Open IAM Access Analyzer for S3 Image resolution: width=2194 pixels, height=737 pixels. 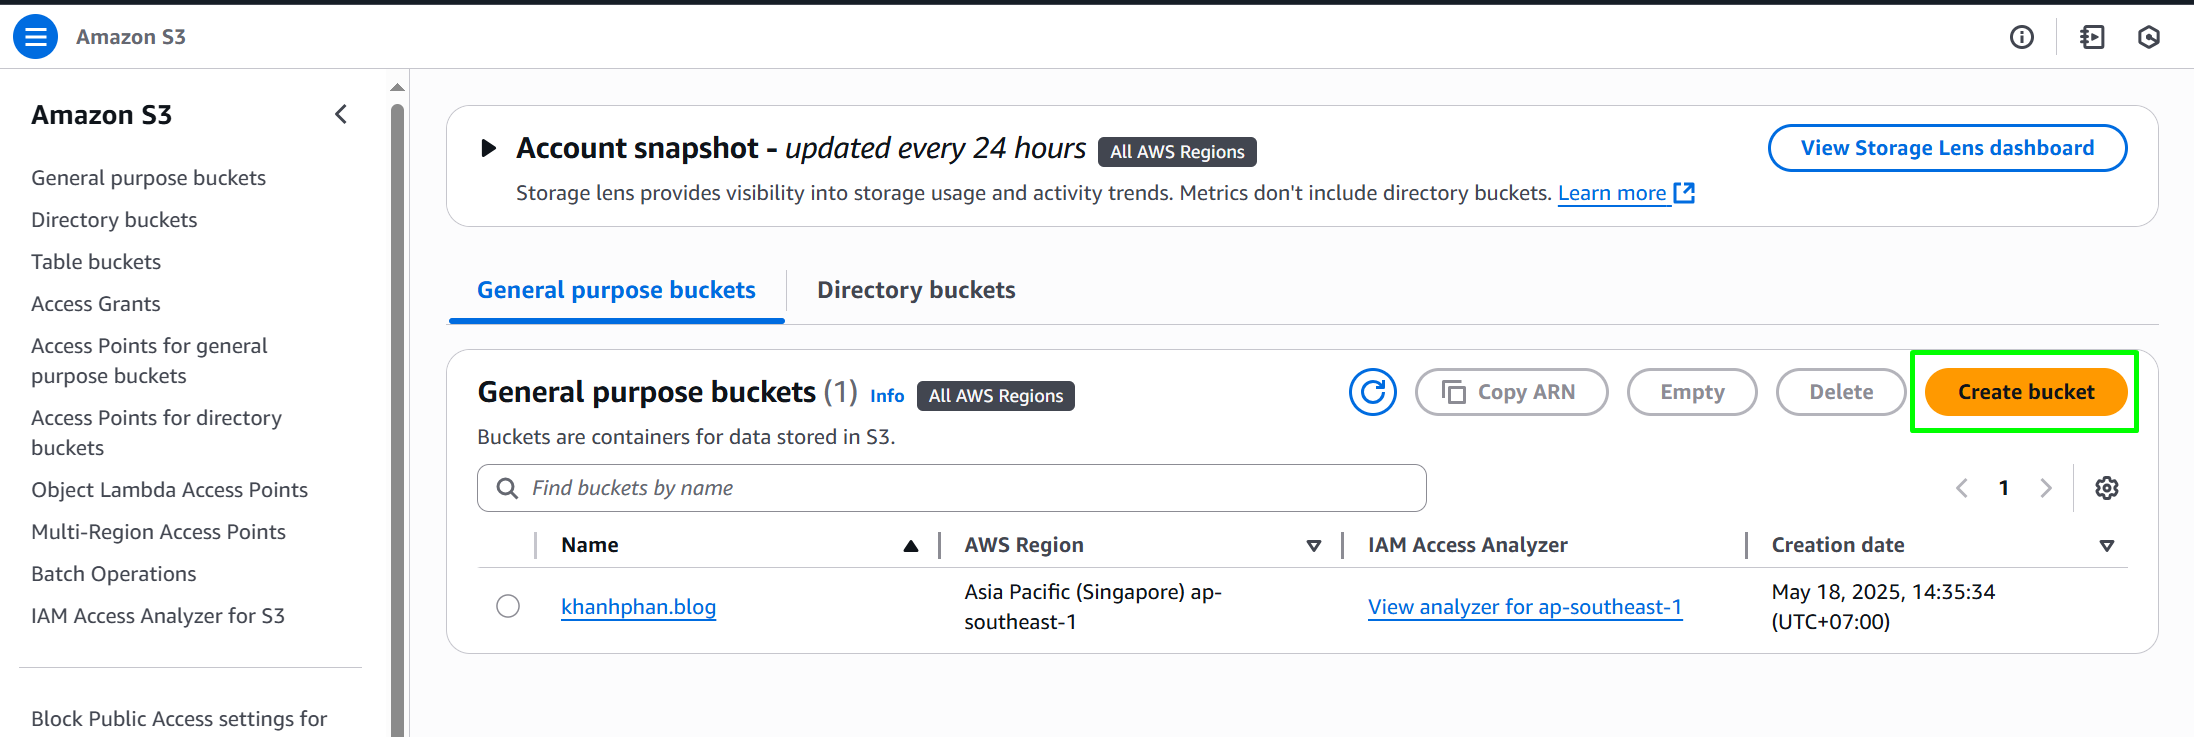click(x=158, y=616)
